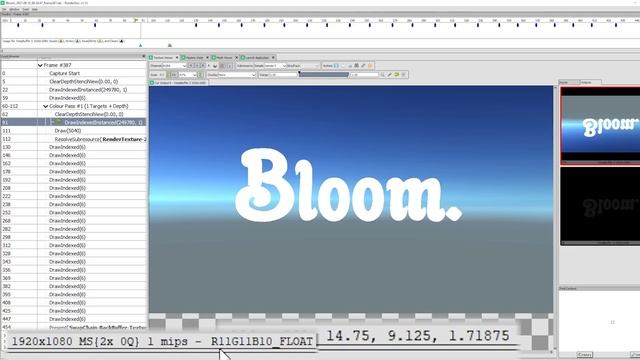
Task: Select event 447 DrawIndexed(6) row
Action: [73, 319]
